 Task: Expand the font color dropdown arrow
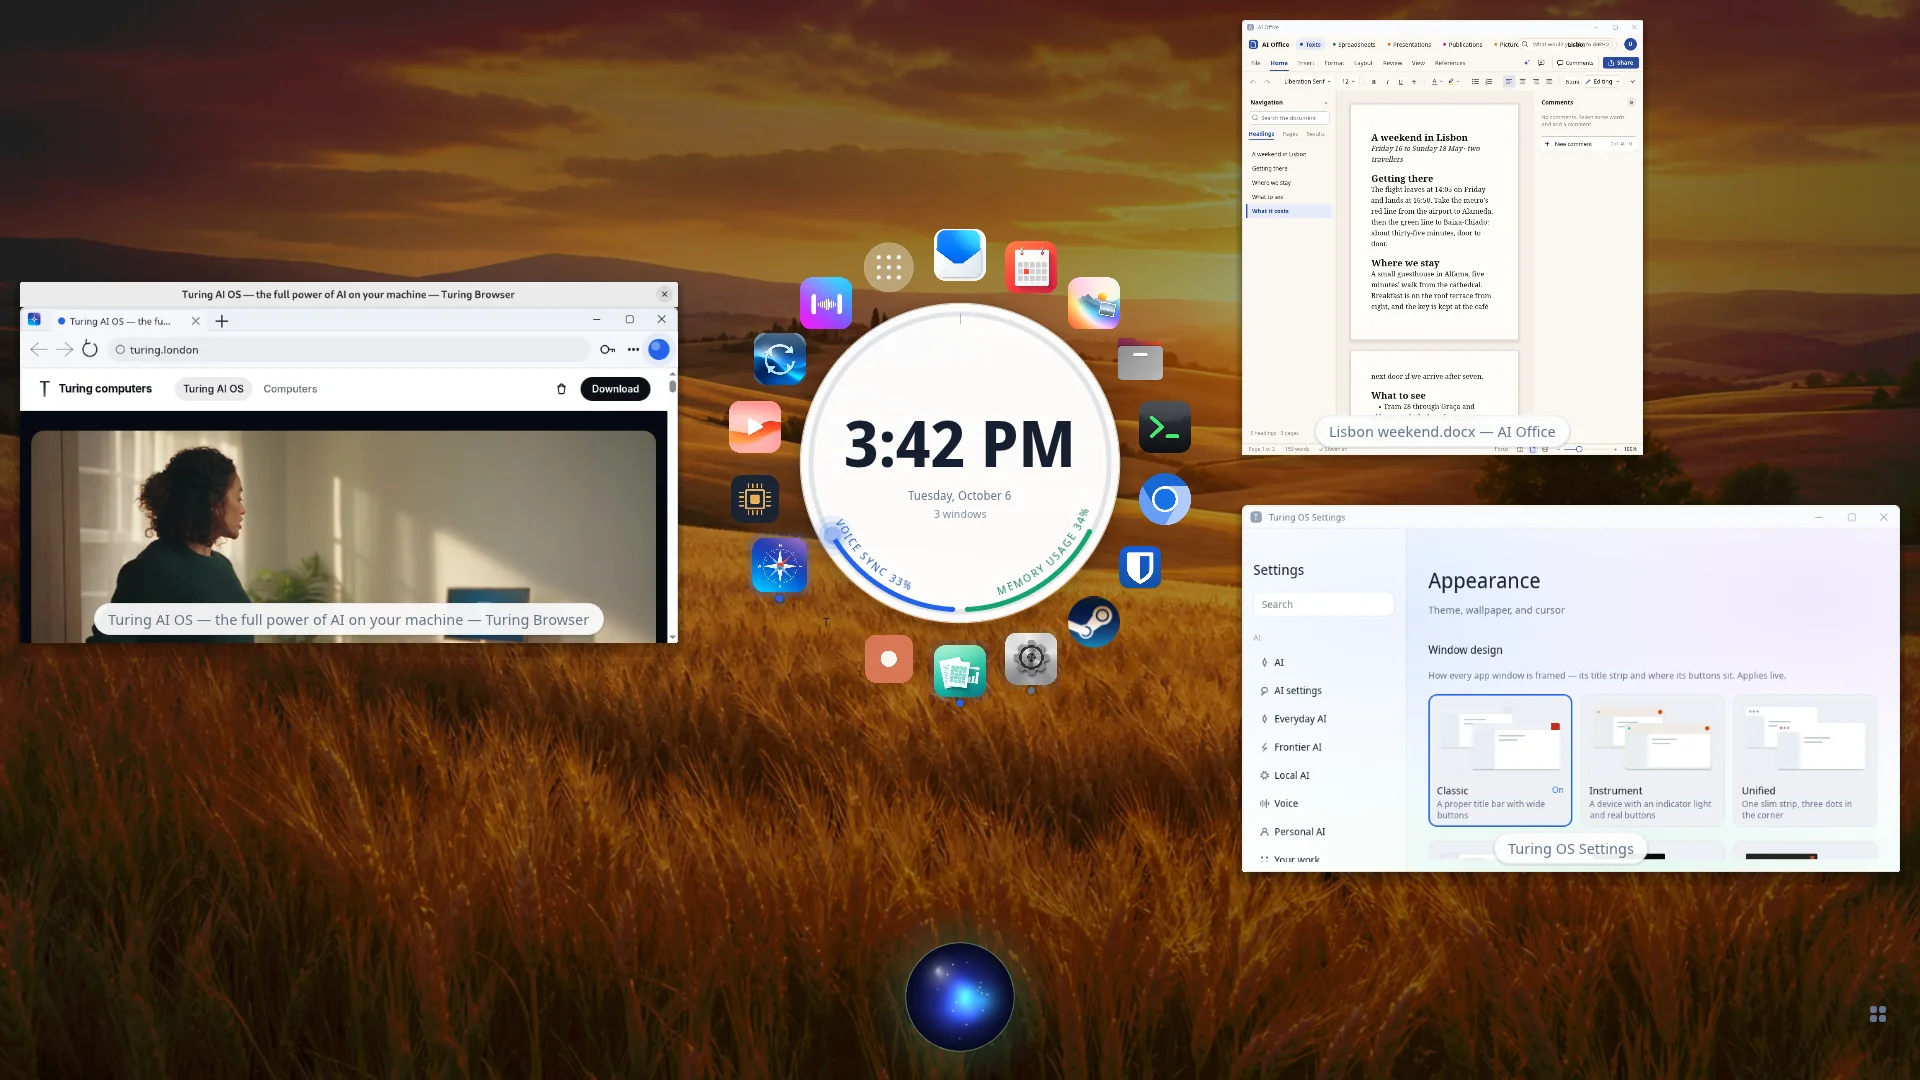click(1441, 82)
